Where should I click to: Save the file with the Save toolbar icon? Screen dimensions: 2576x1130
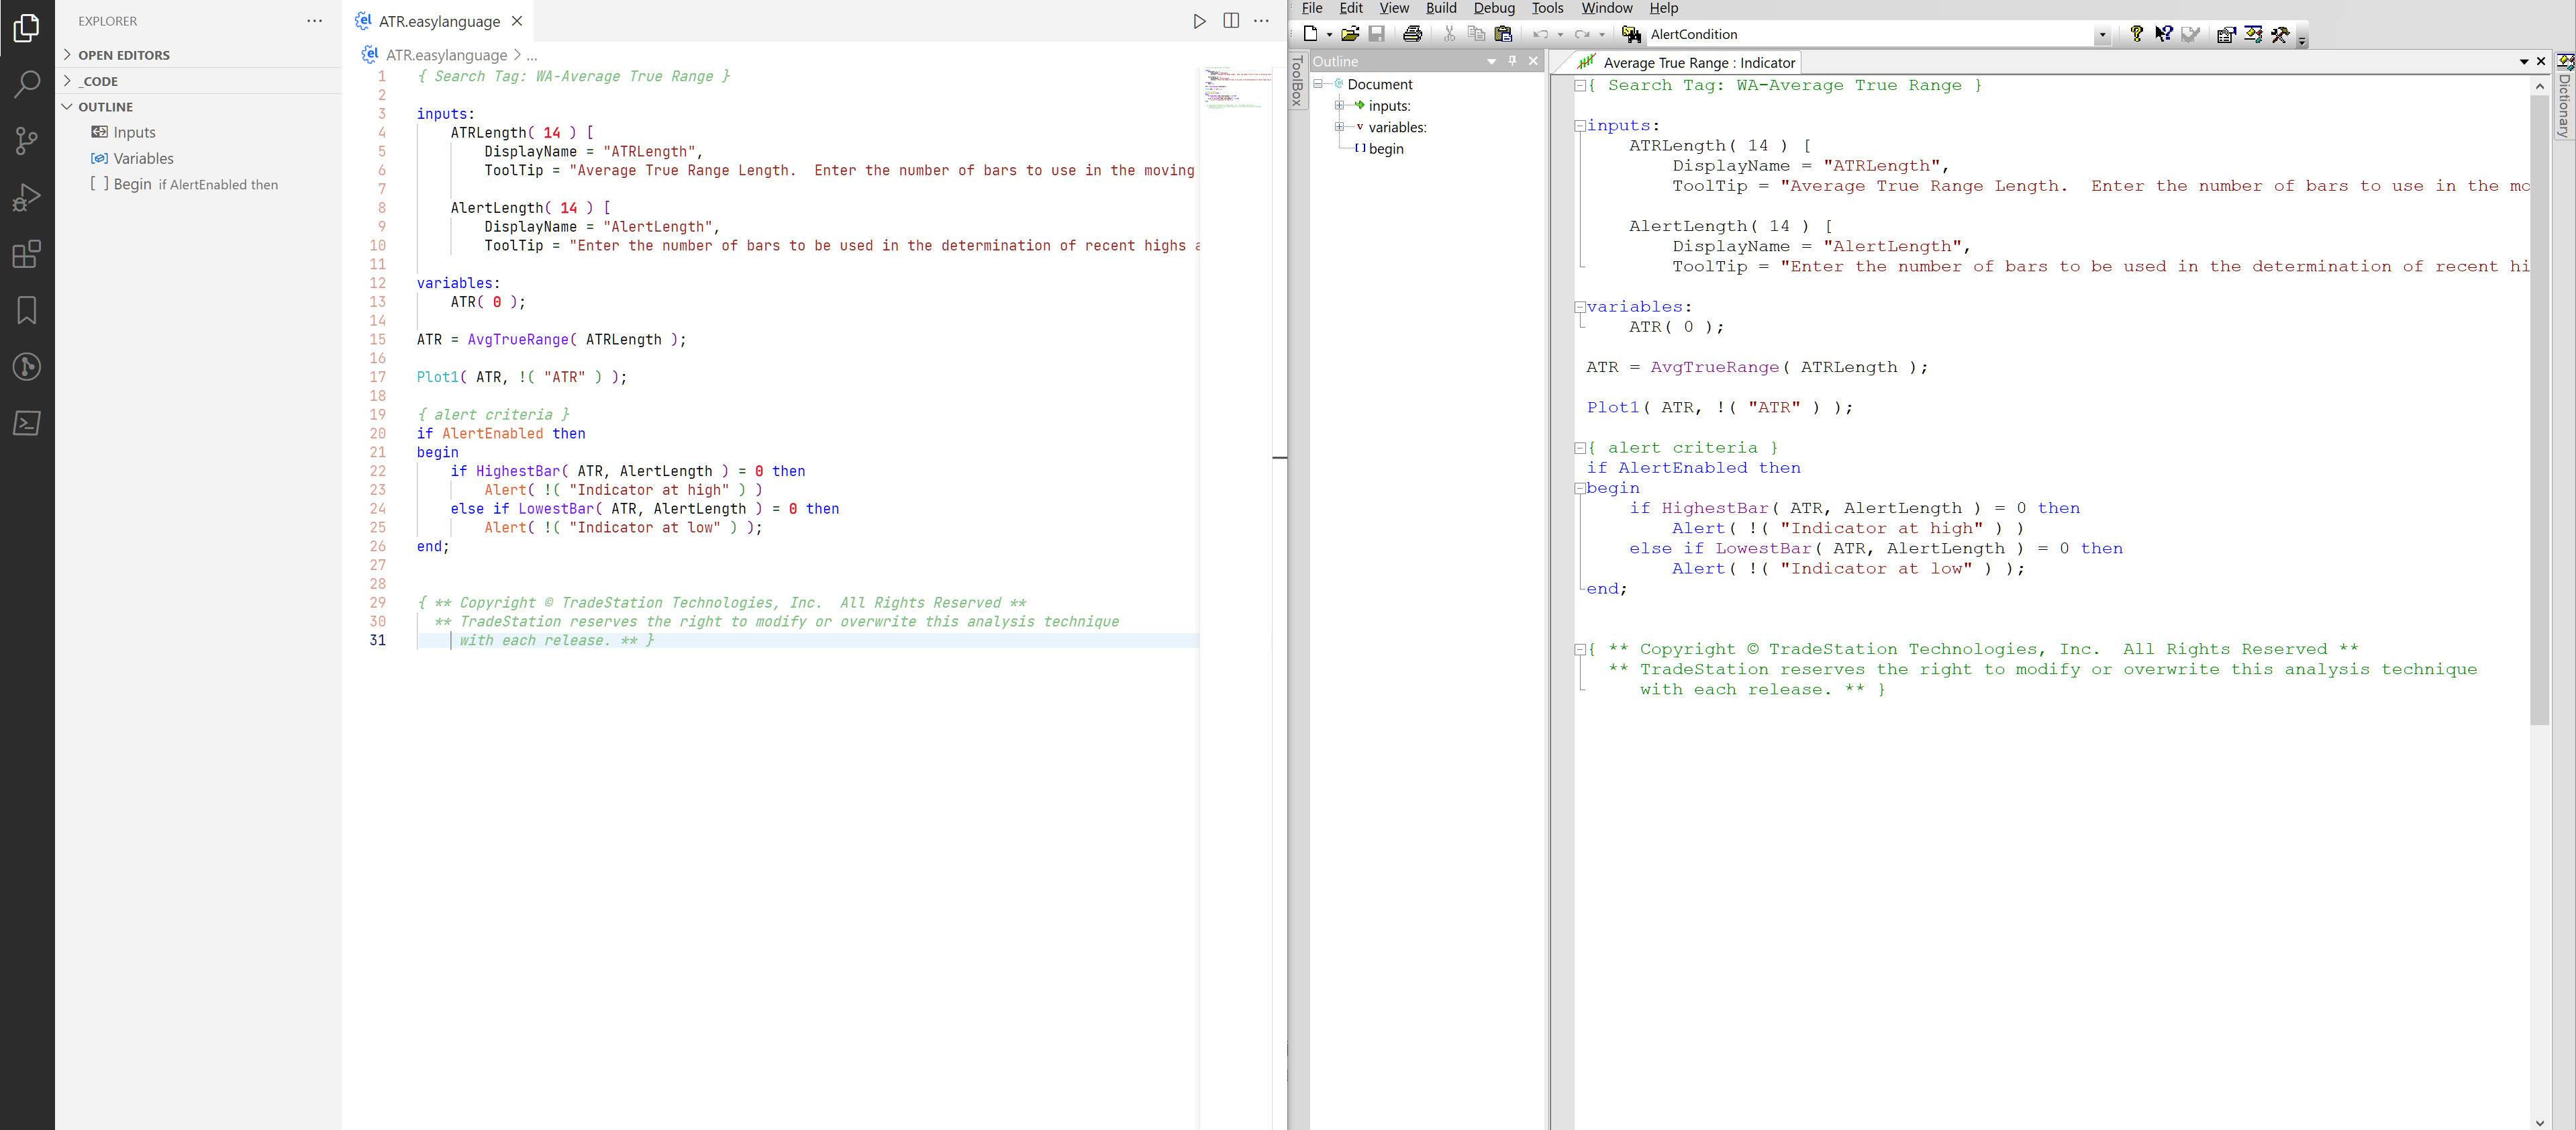click(x=1377, y=33)
